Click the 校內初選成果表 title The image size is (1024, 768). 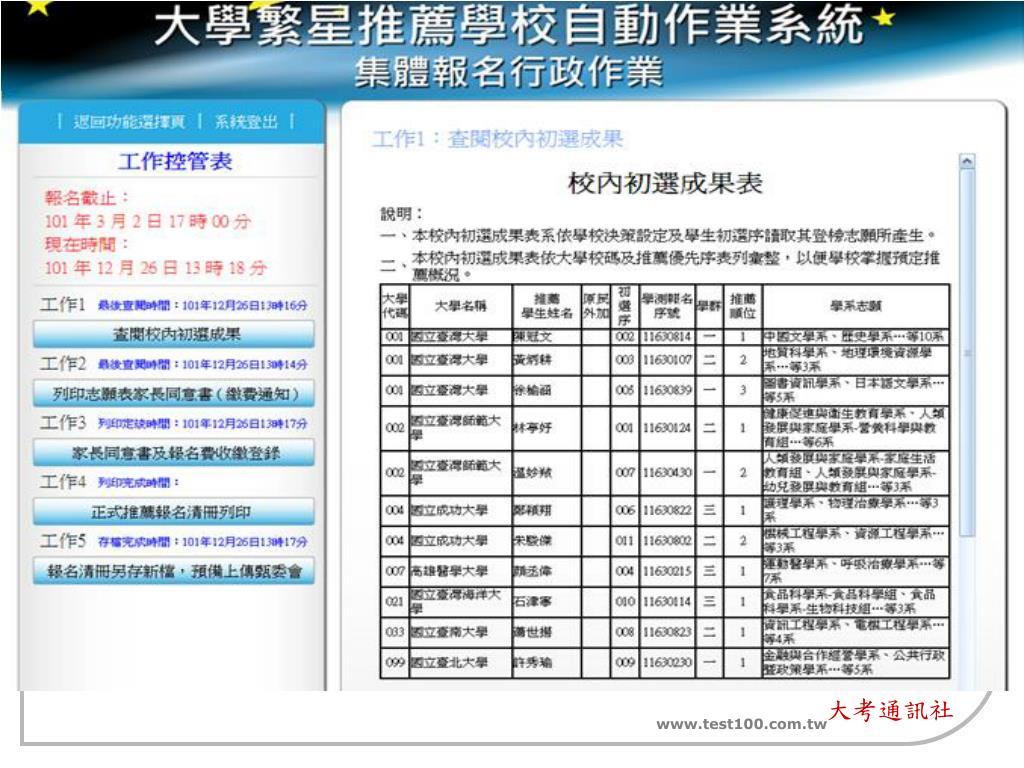665,184
